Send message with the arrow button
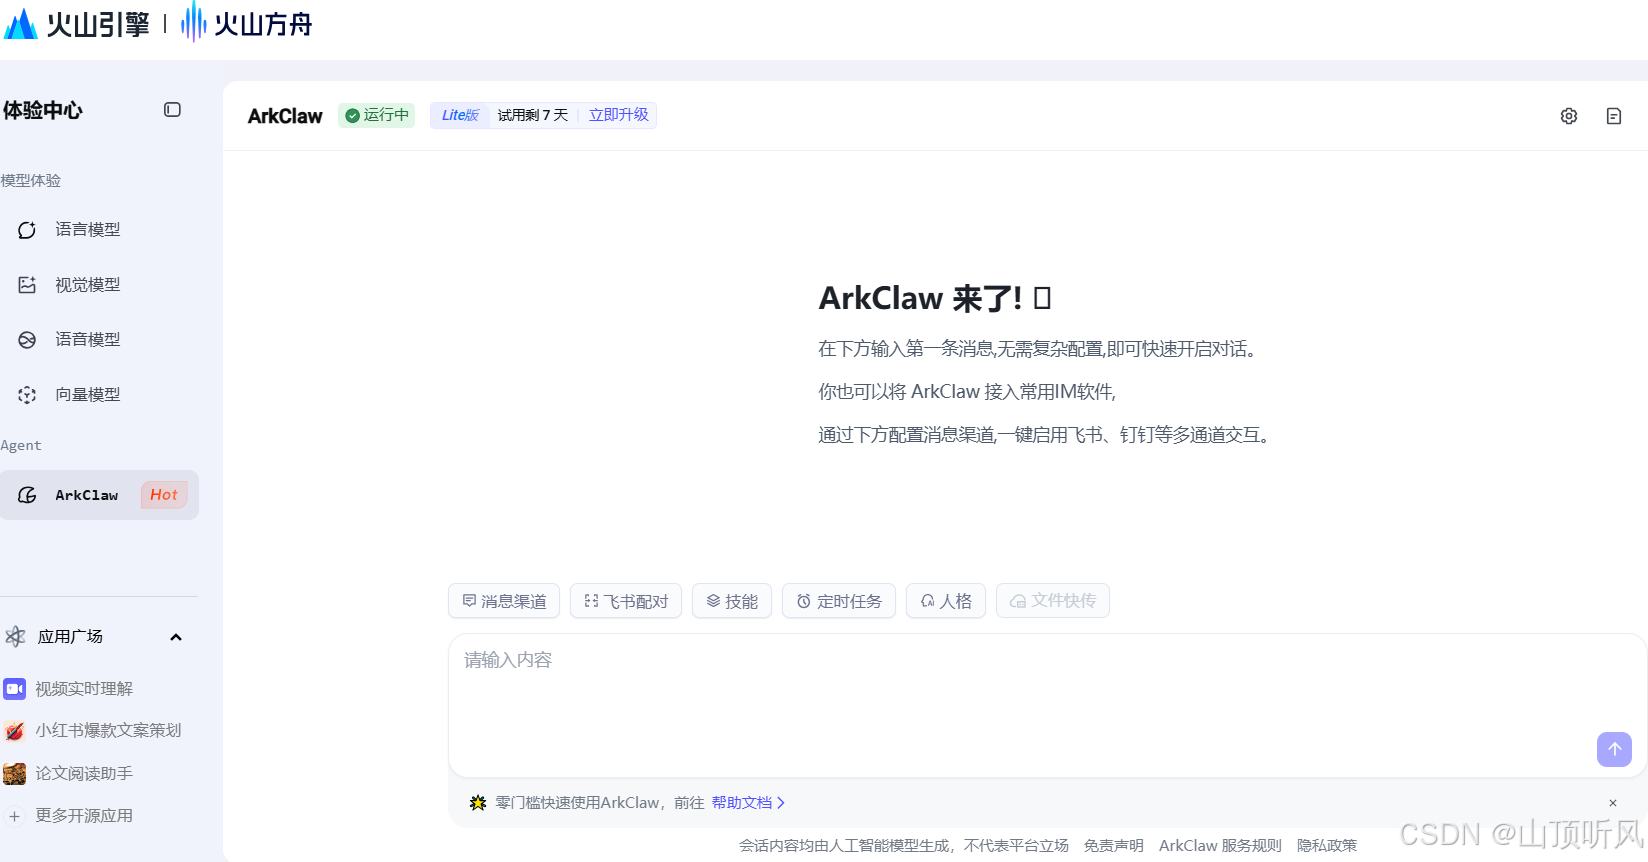This screenshot has height=862, width=1648. (x=1614, y=749)
